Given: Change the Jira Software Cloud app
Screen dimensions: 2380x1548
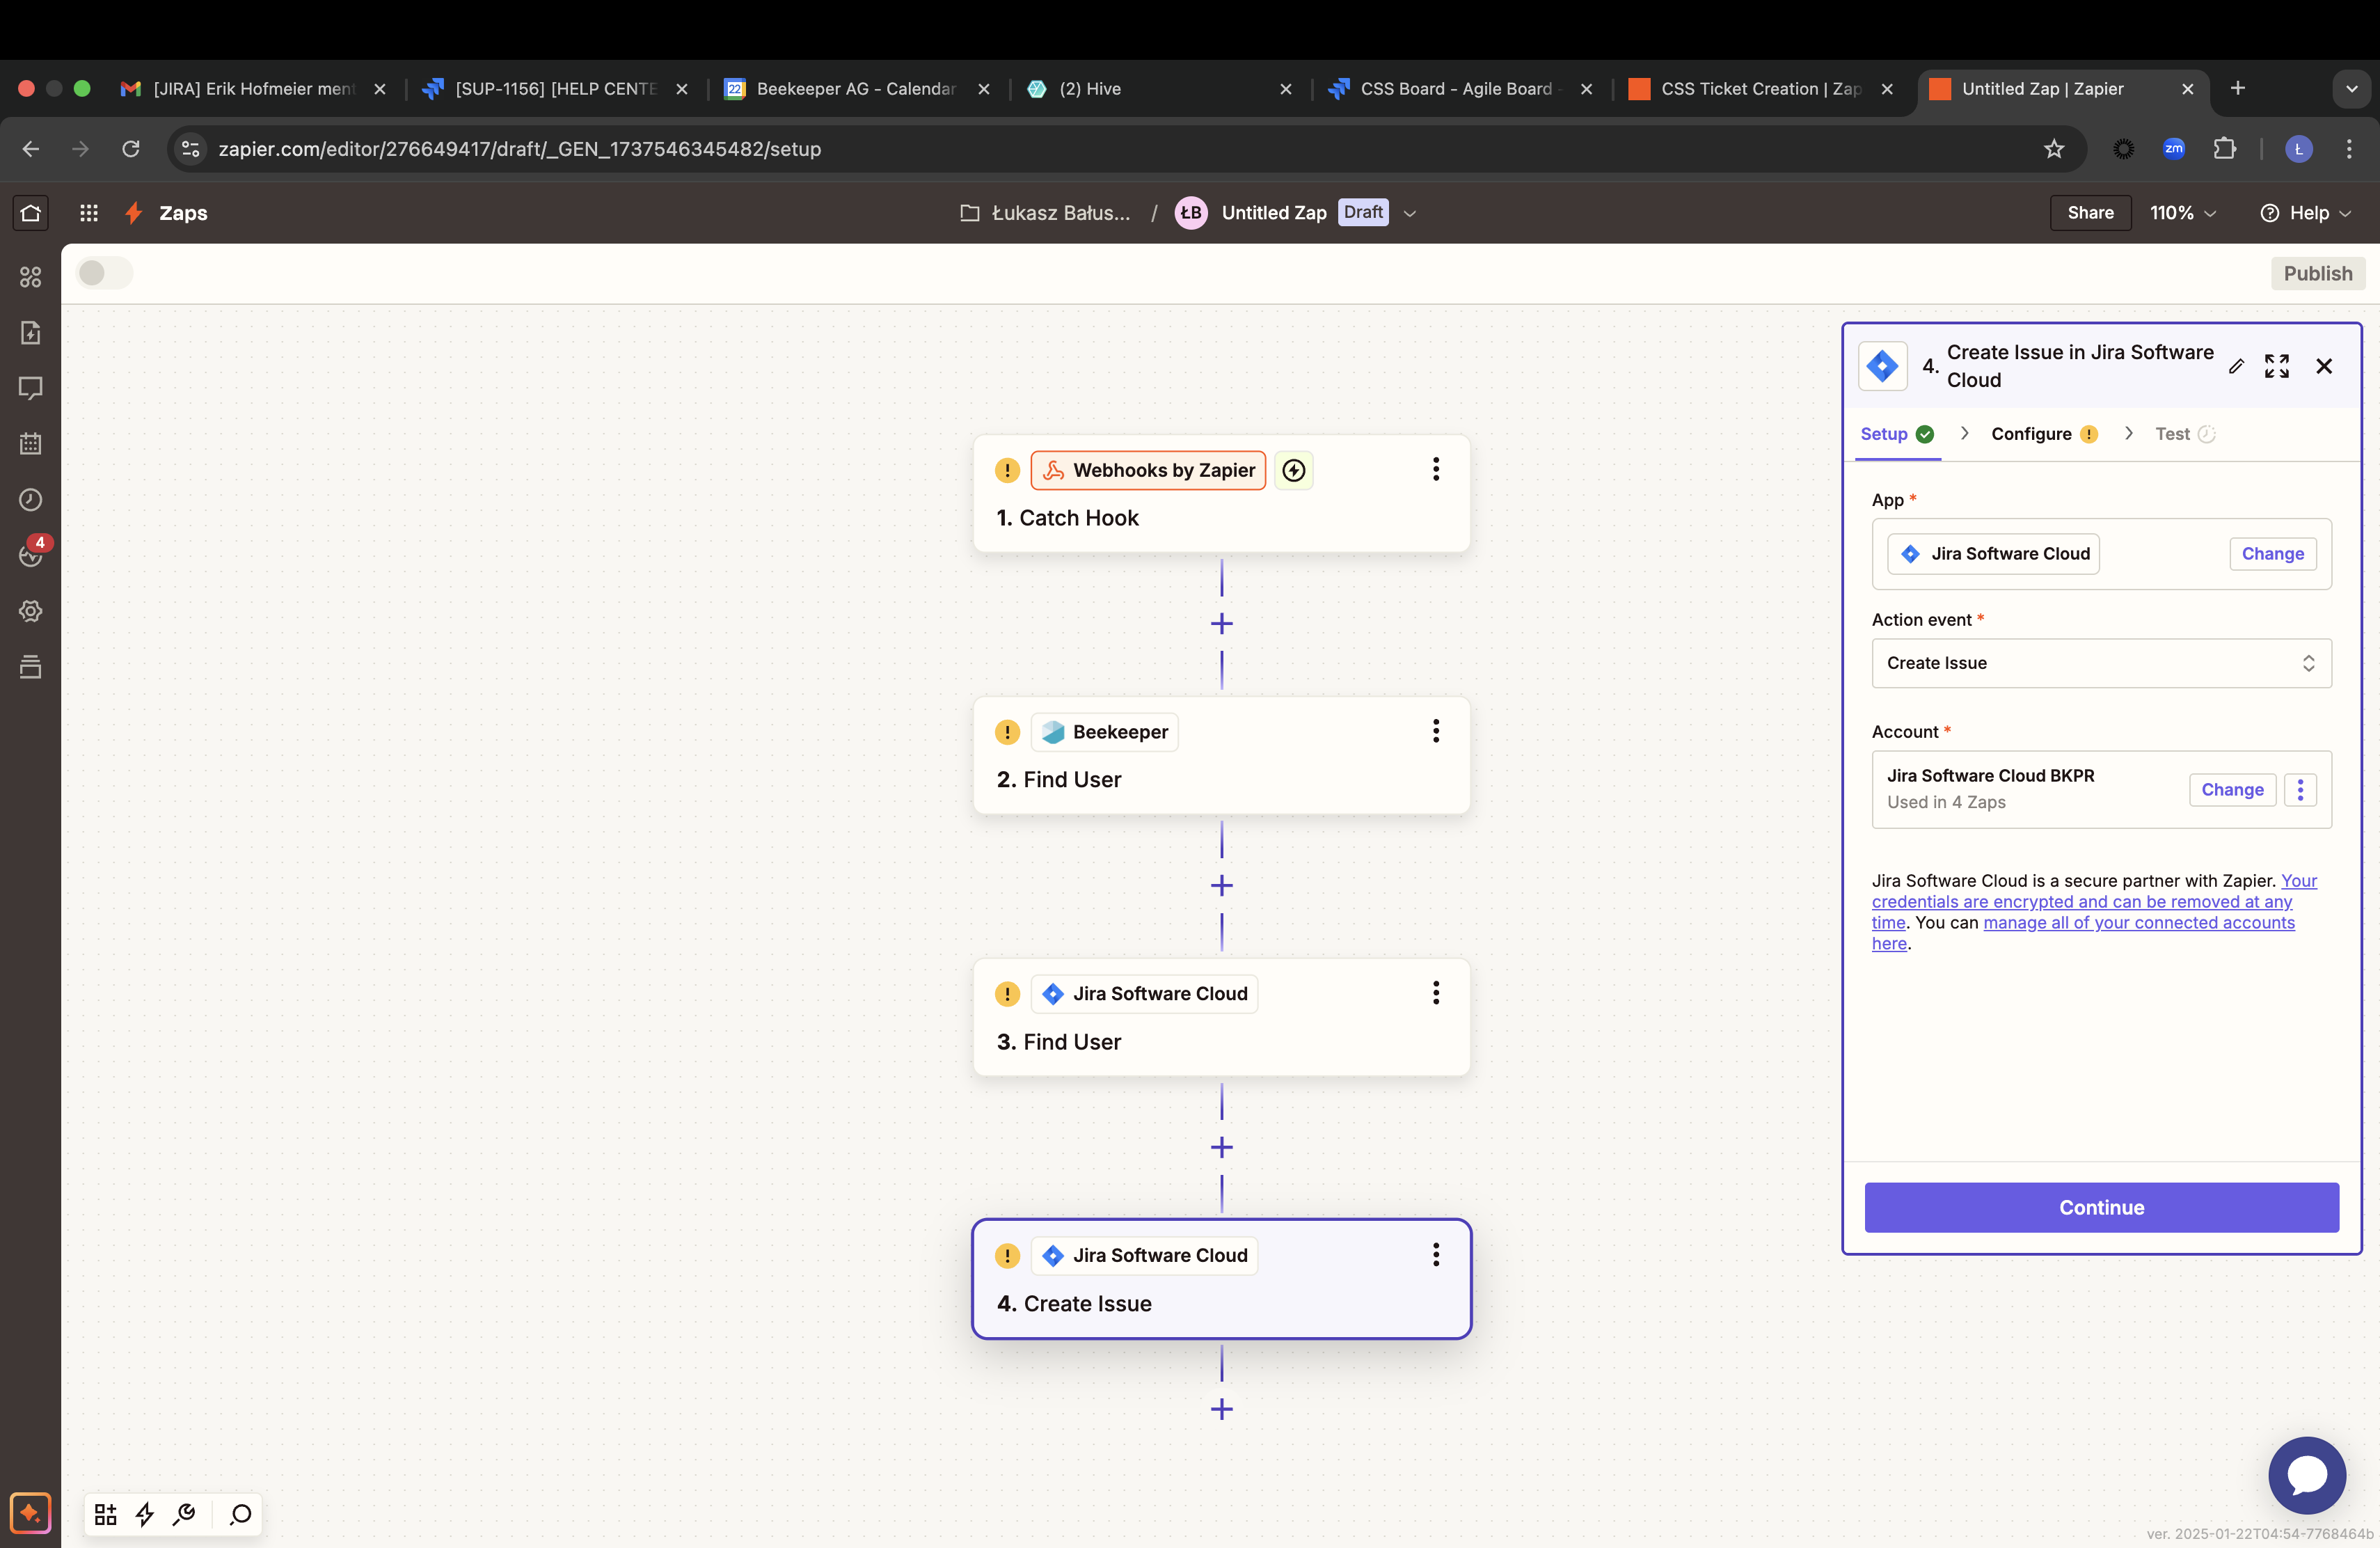Looking at the screenshot, I should pos(2272,554).
